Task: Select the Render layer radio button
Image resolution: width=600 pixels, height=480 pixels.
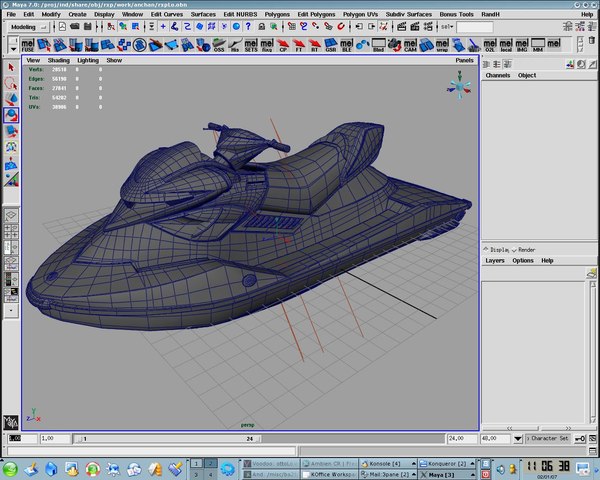Action: point(514,250)
